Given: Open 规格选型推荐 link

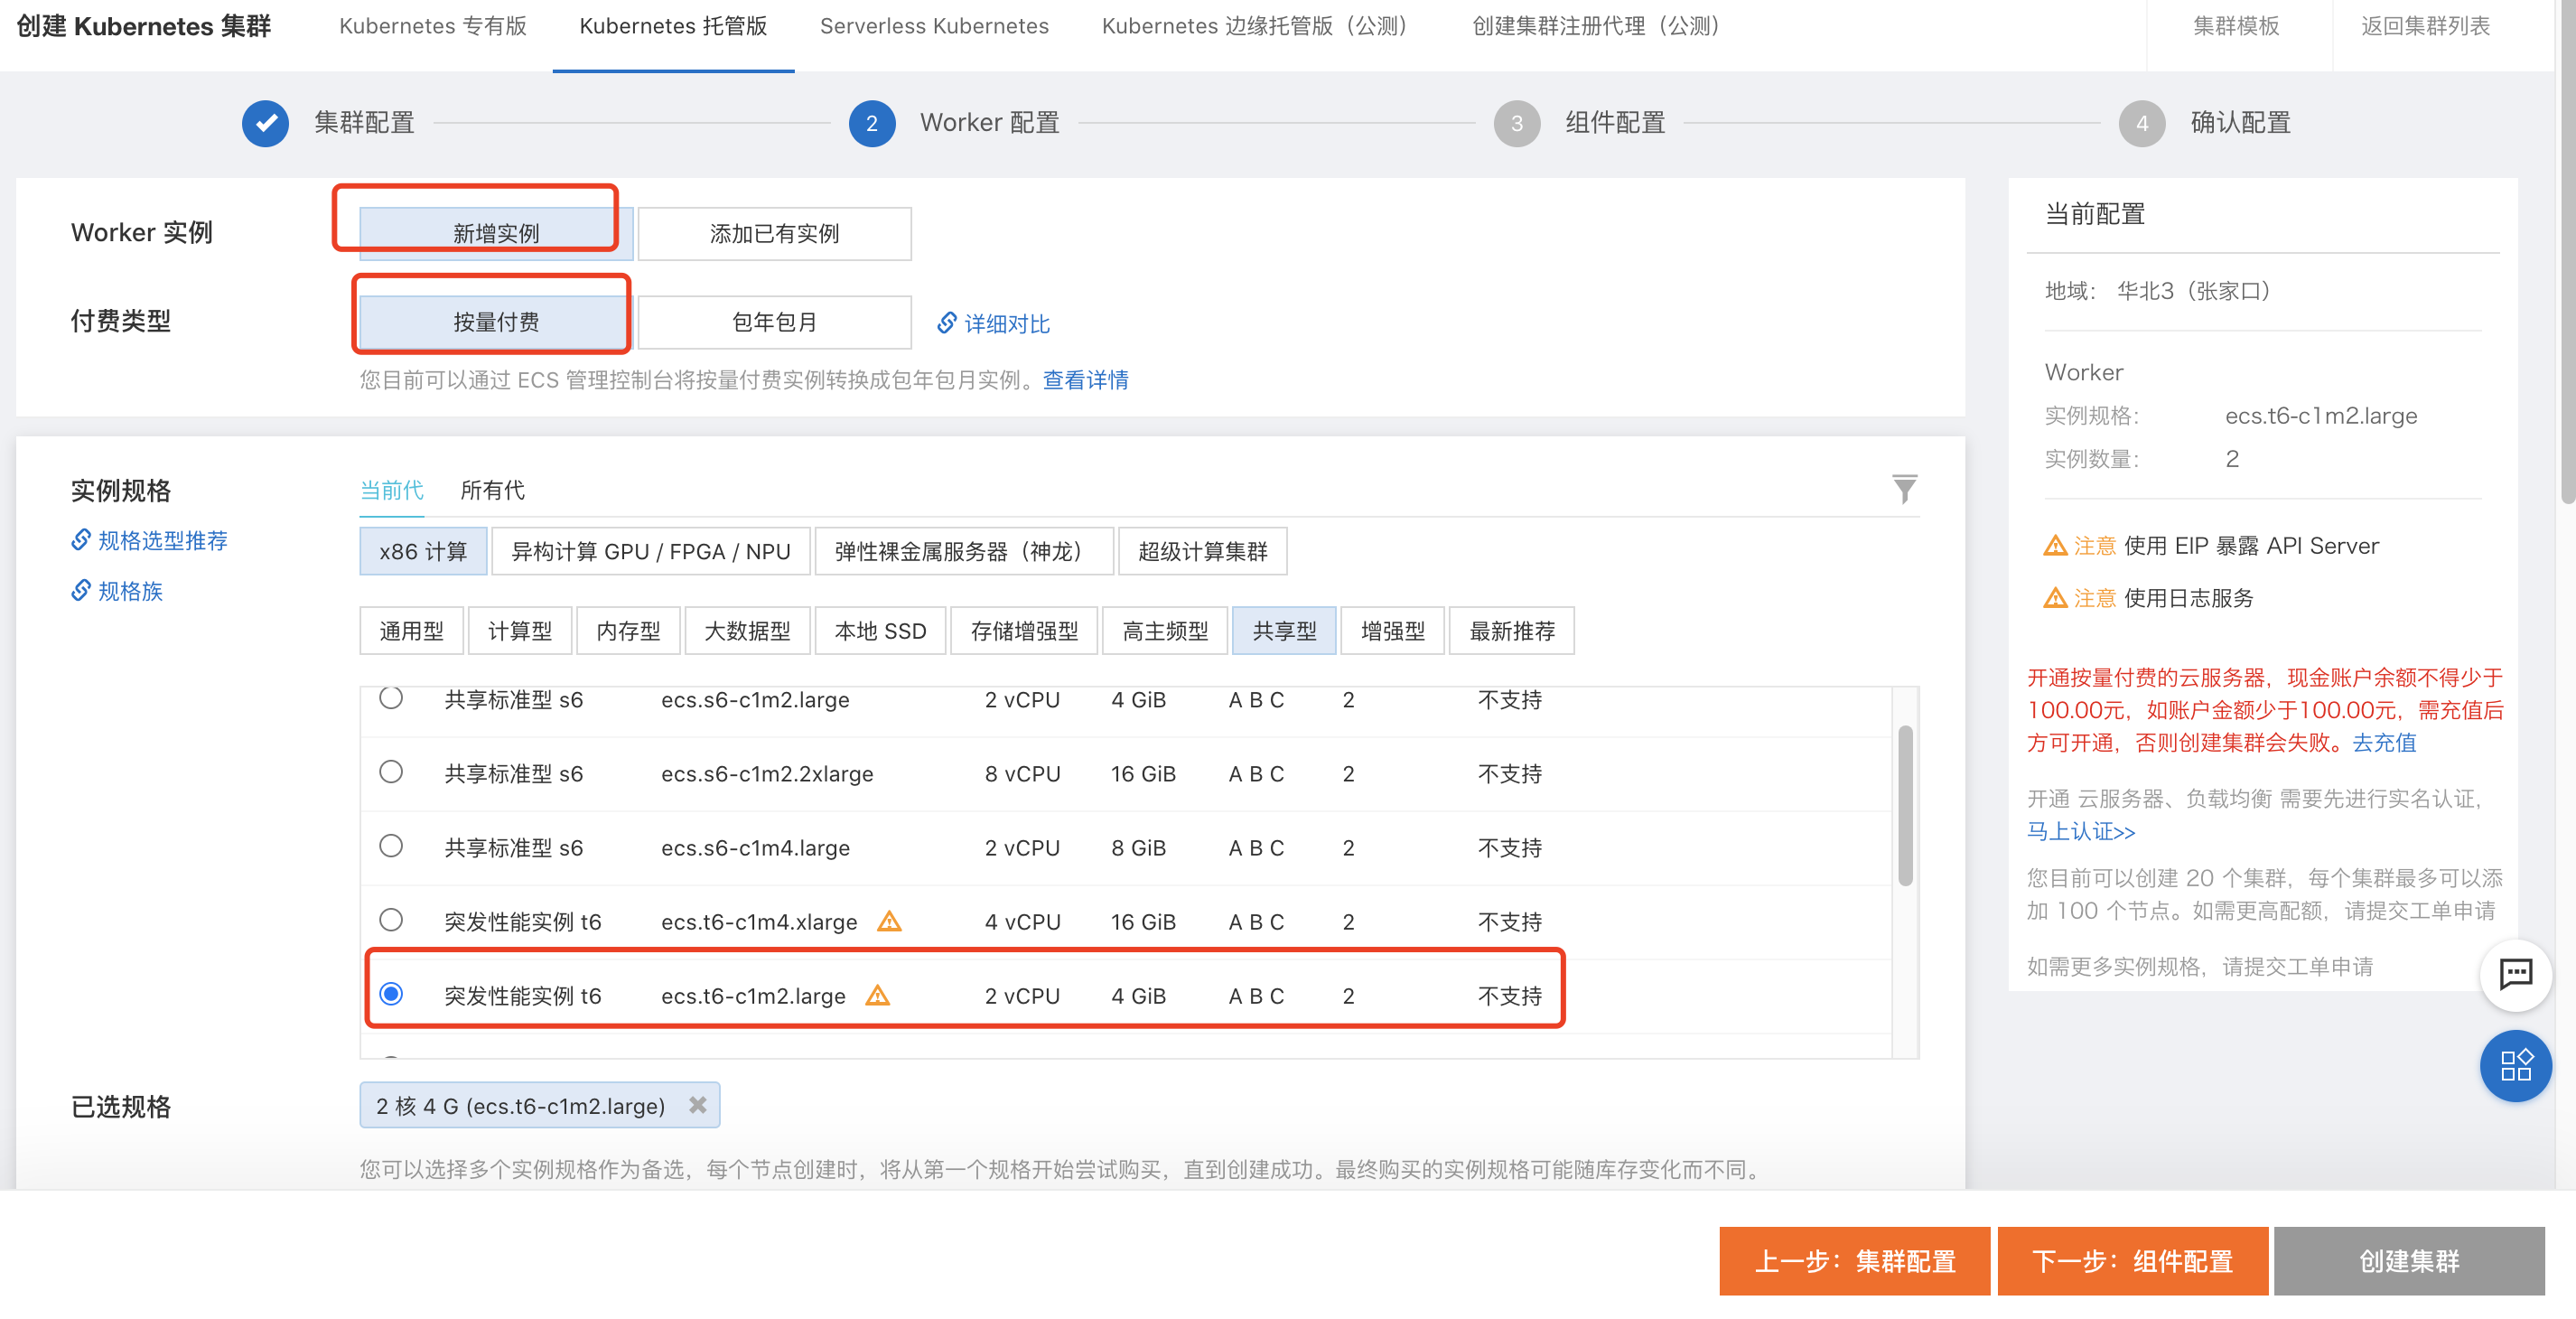Looking at the screenshot, I should tap(149, 541).
